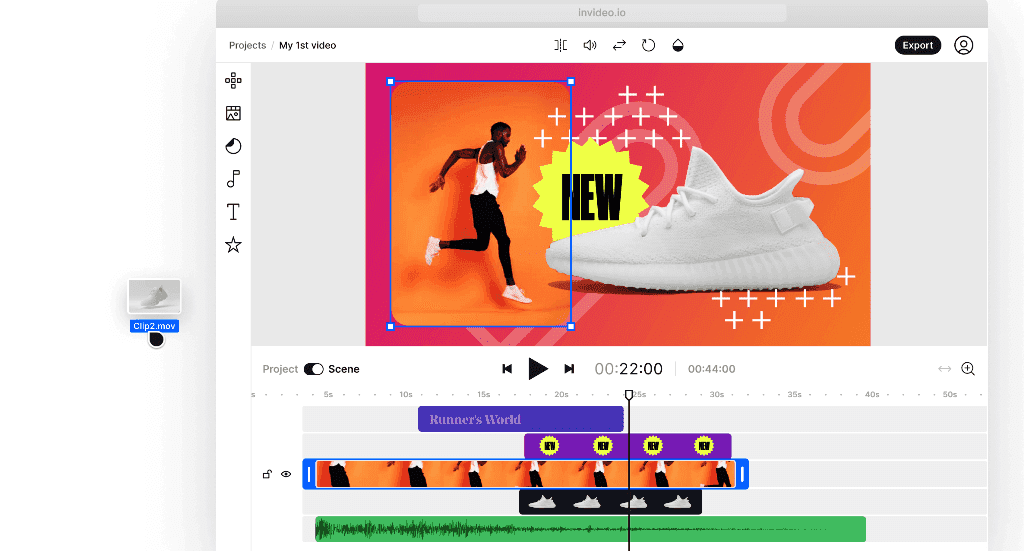This screenshot has height=551, width=1024.
Task: Toggle the Project/Scene switch
Action: point(313,369)
